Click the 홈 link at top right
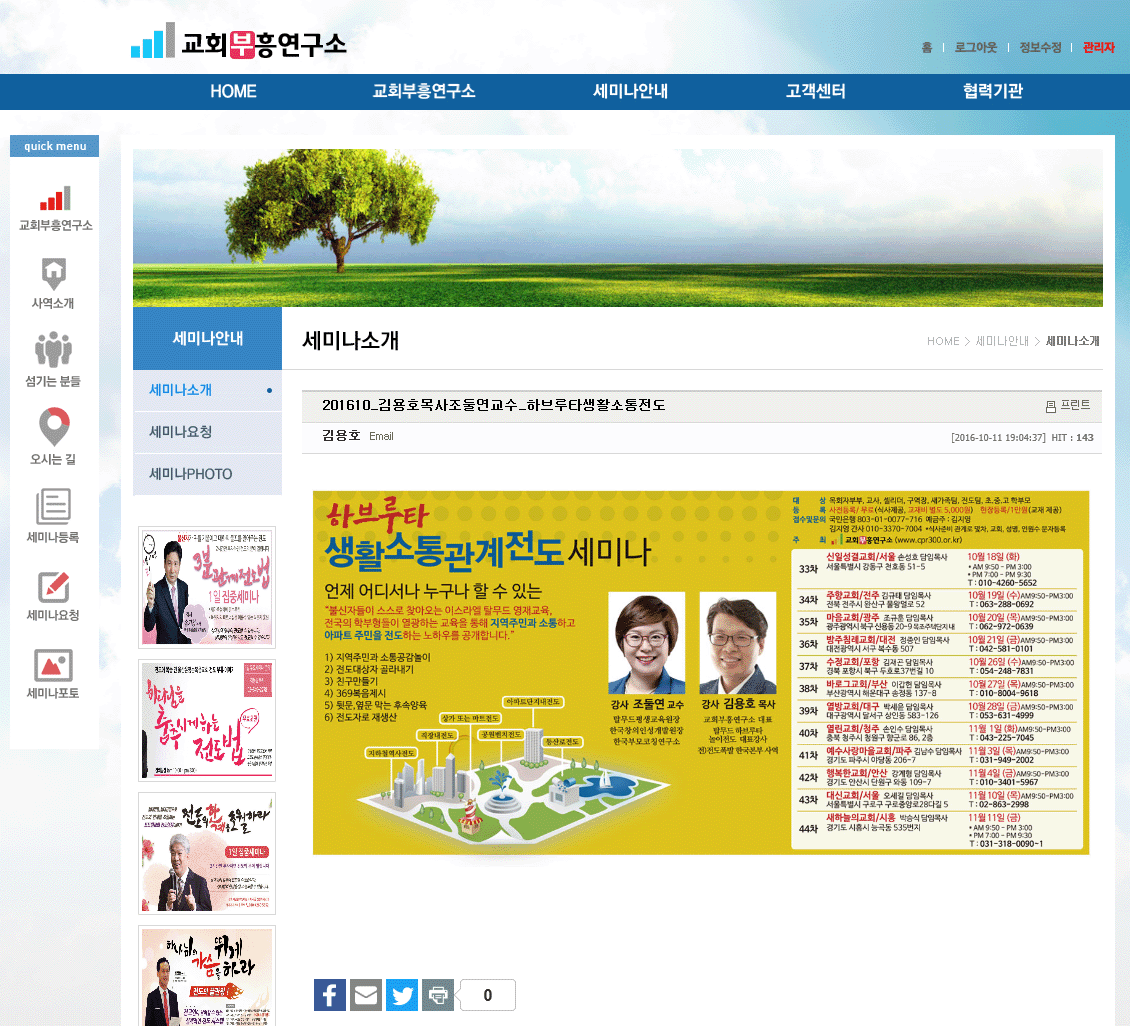This screenshot has width=1130, height=1026. coord(927,48)
